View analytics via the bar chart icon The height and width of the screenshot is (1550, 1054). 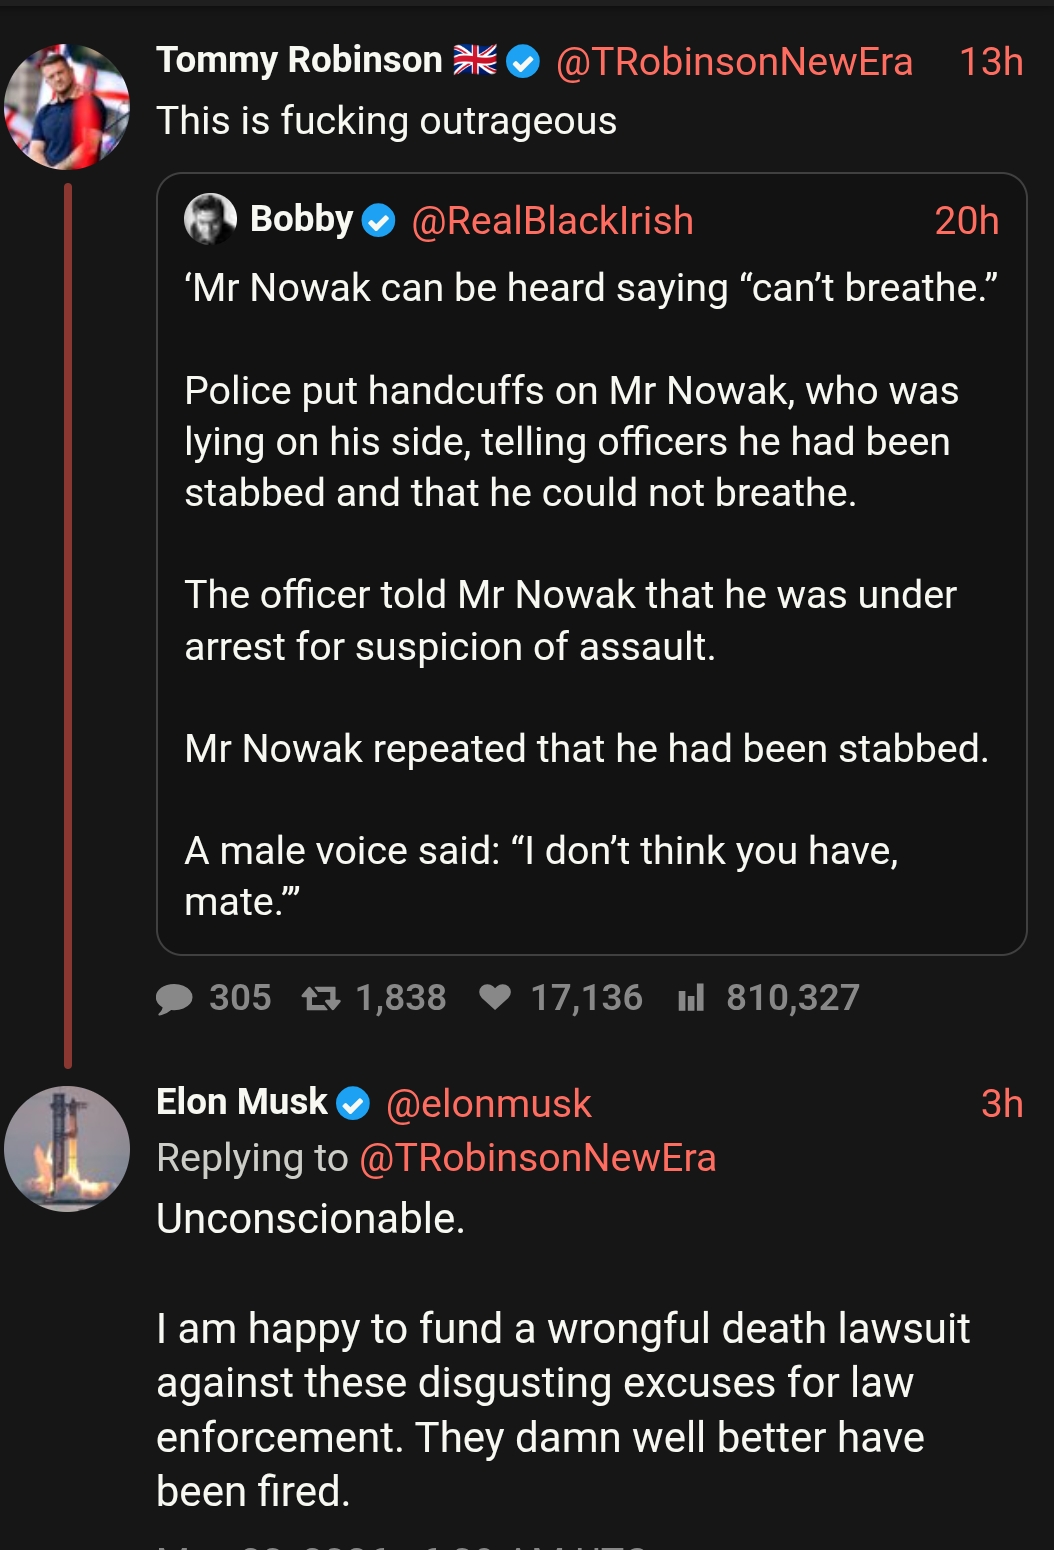click(691, 997)
